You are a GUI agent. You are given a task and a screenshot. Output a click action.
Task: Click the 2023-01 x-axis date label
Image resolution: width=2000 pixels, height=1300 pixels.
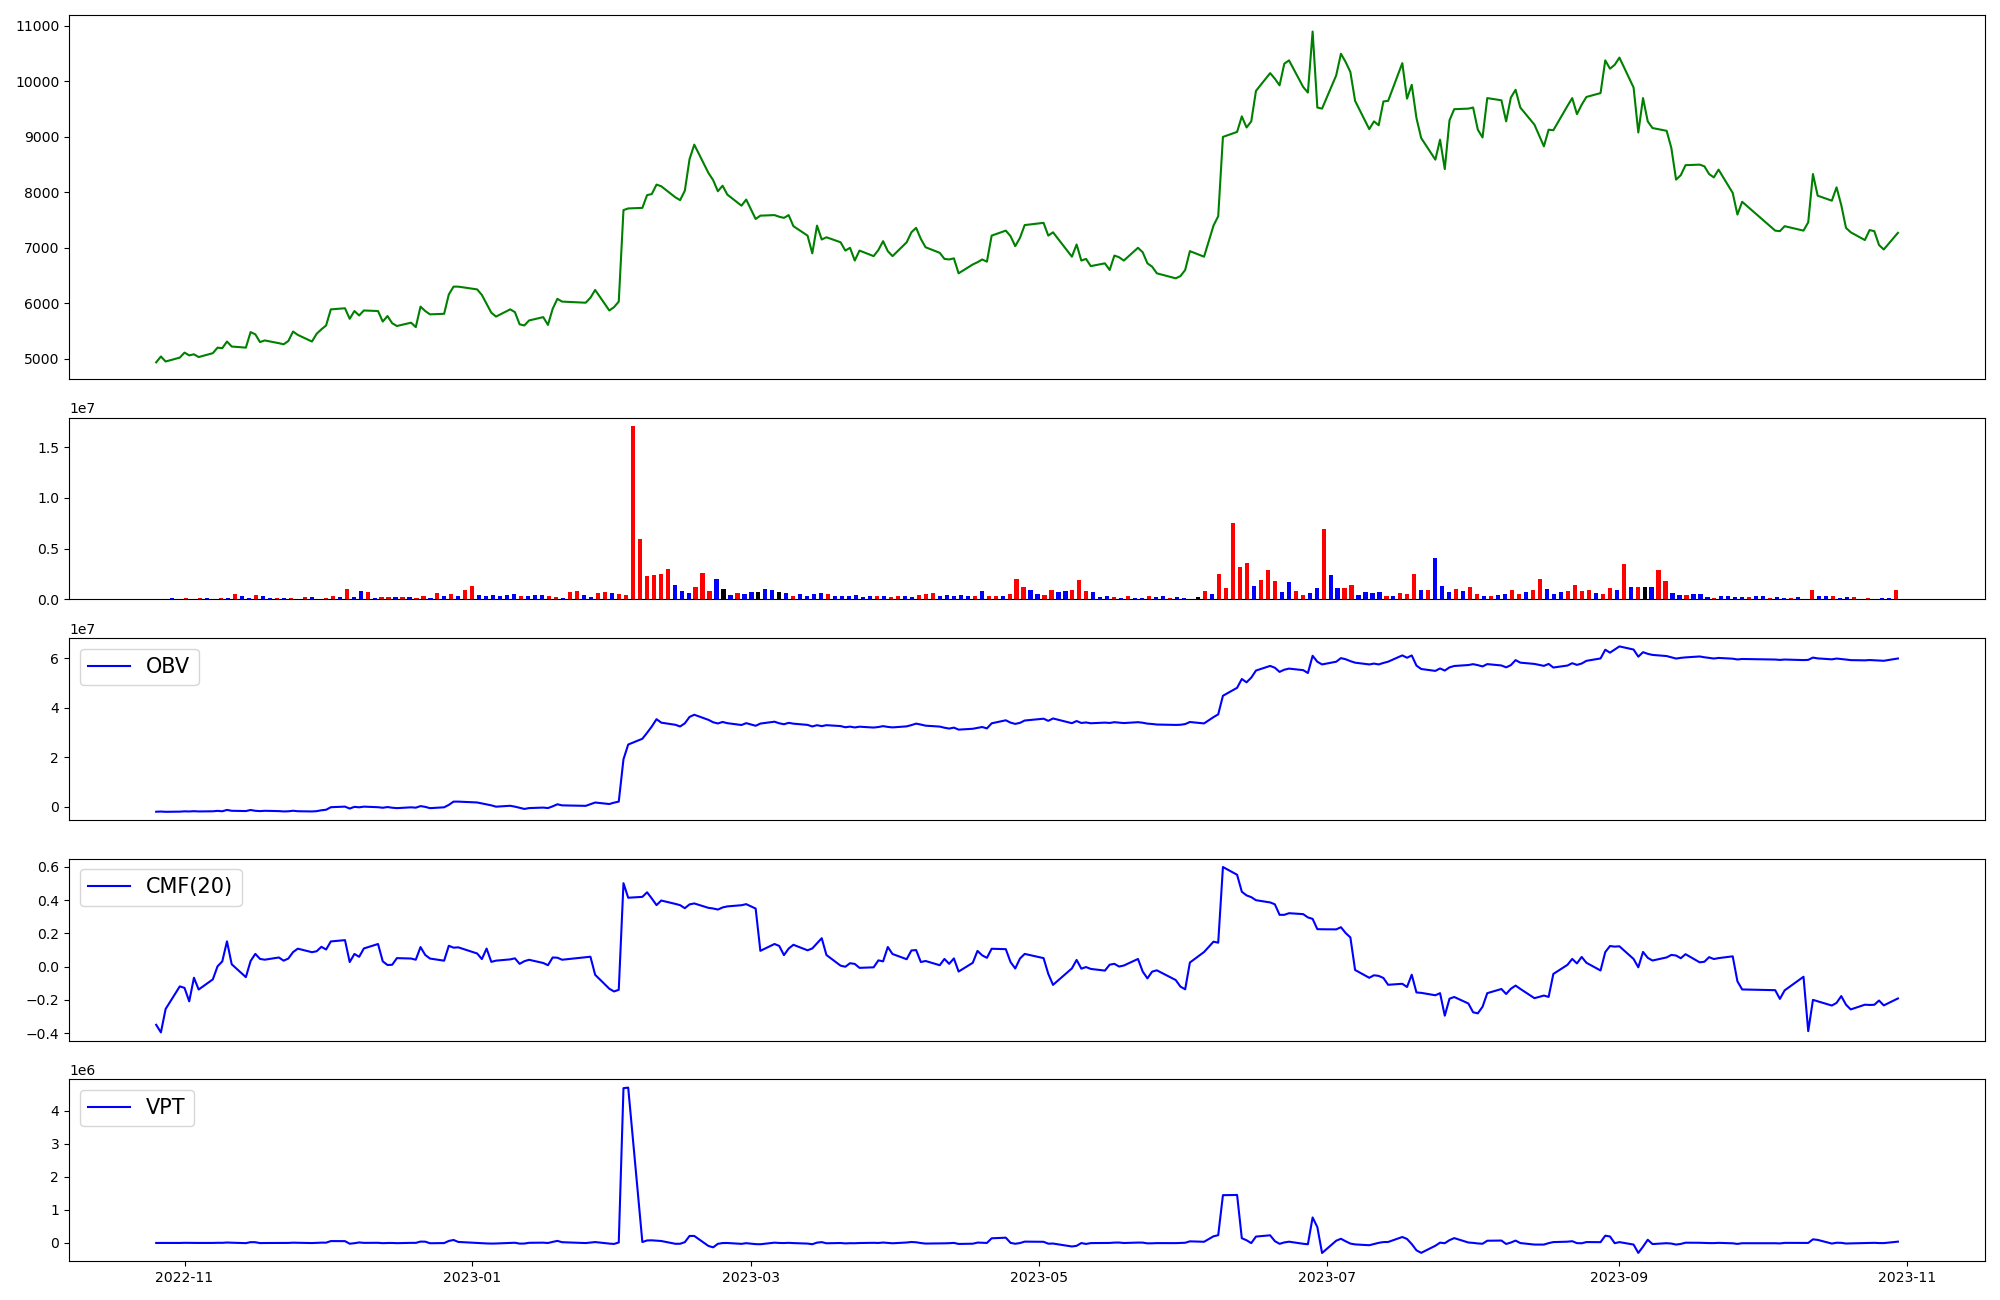pos(471,1277)
